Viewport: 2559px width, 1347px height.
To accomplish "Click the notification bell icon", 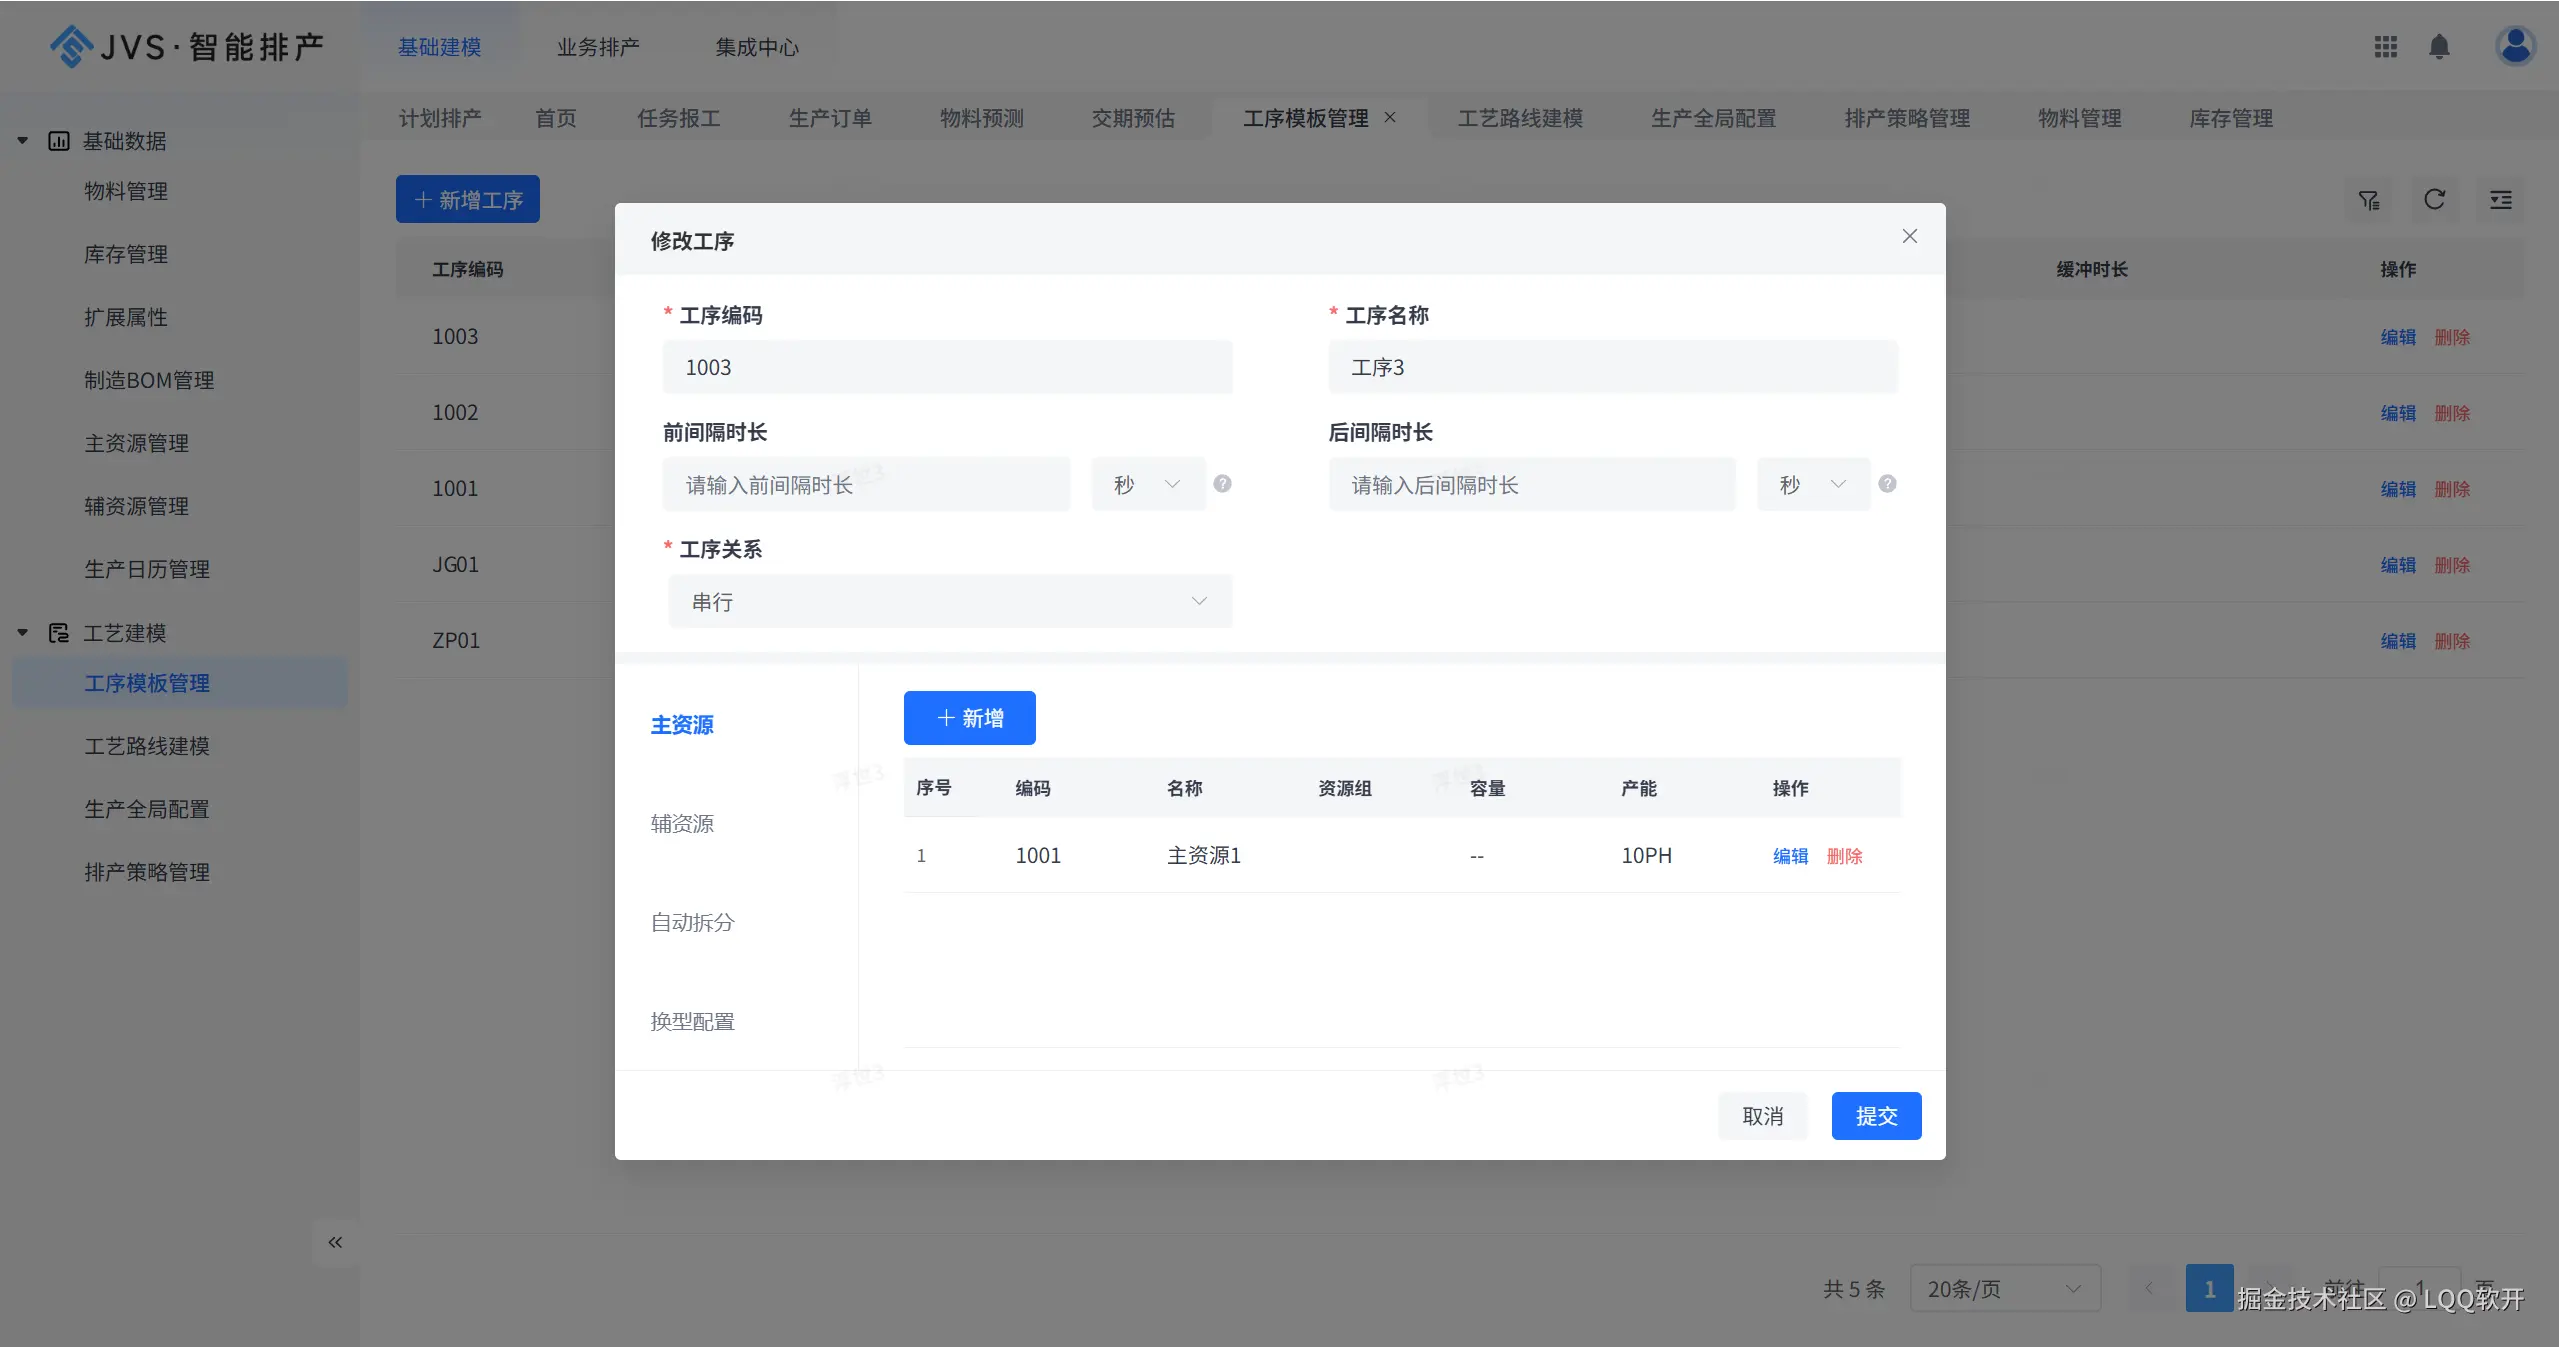I will pos(2438,47).
